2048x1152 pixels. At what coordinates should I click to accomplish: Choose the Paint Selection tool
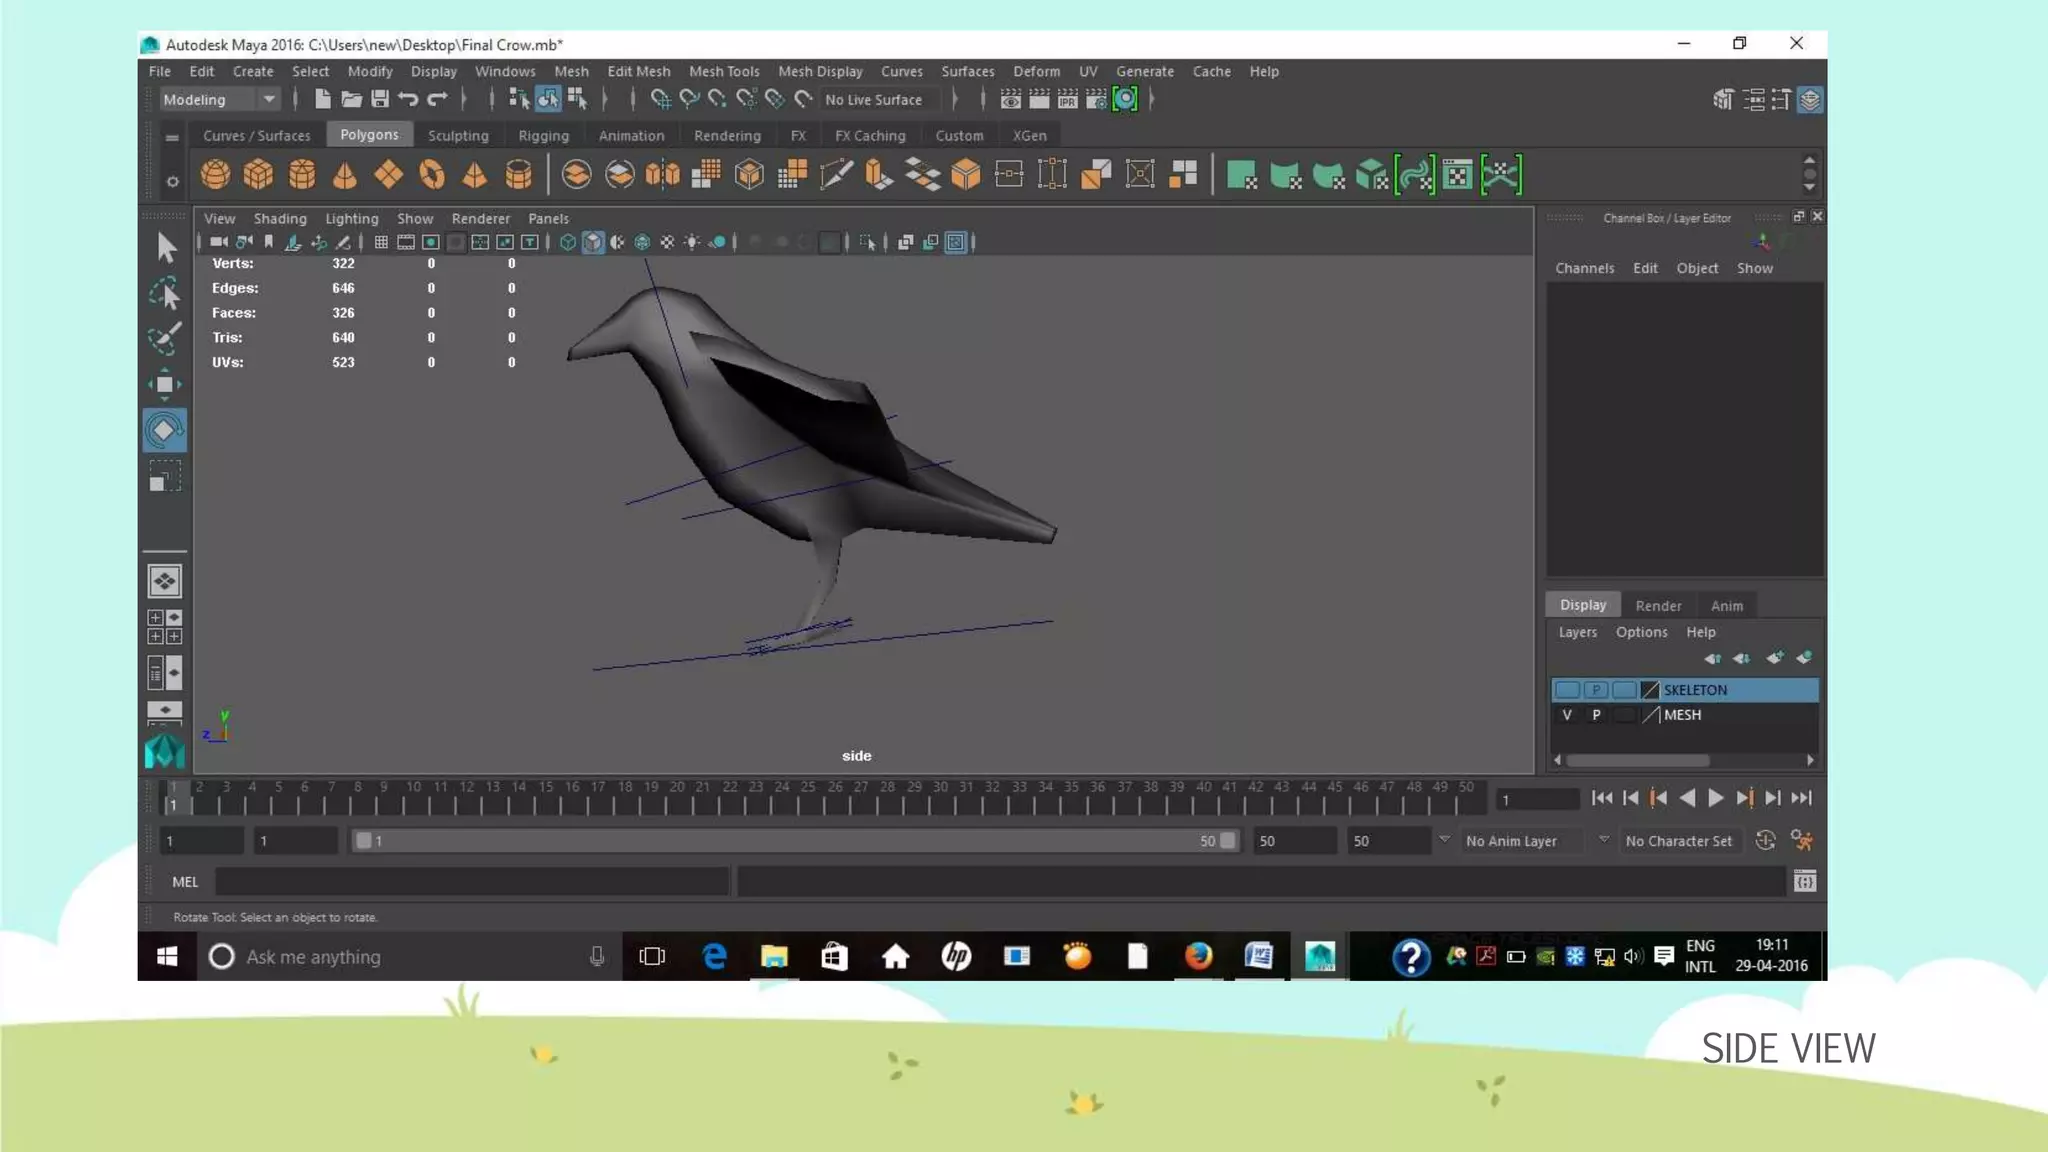(x=164, y=338)
